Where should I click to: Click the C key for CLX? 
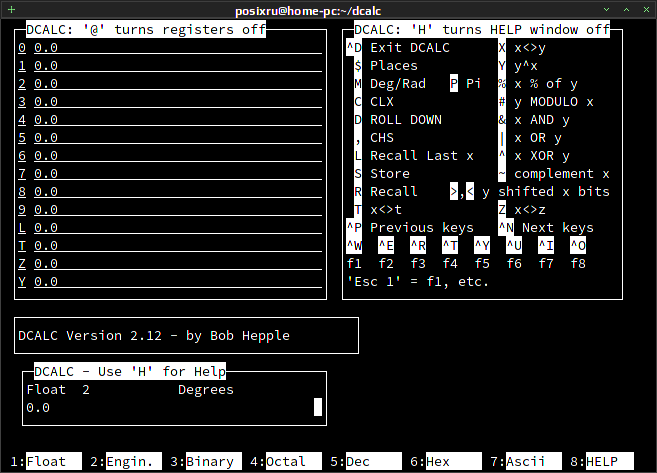click(358, 102)
